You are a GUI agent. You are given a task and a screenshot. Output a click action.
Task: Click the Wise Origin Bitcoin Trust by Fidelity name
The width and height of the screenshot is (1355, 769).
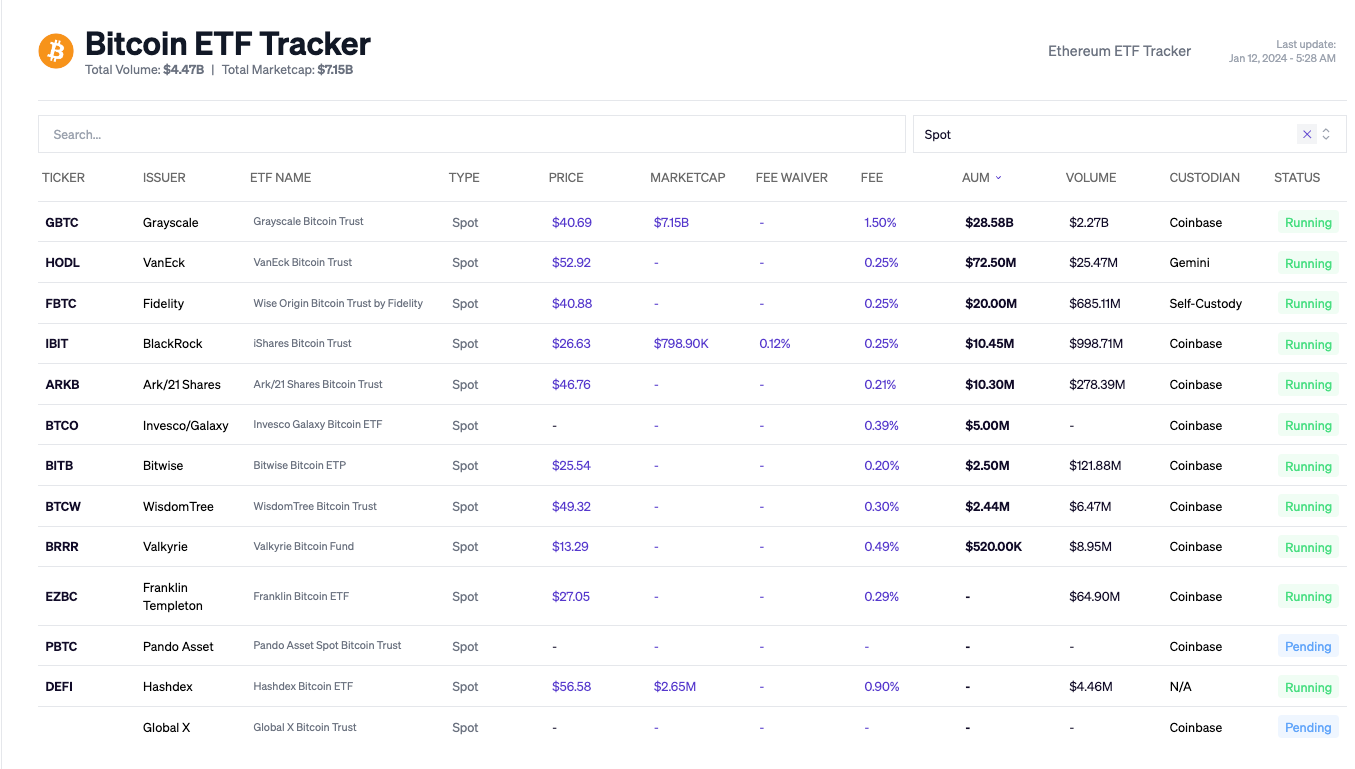tap(338, 304)
